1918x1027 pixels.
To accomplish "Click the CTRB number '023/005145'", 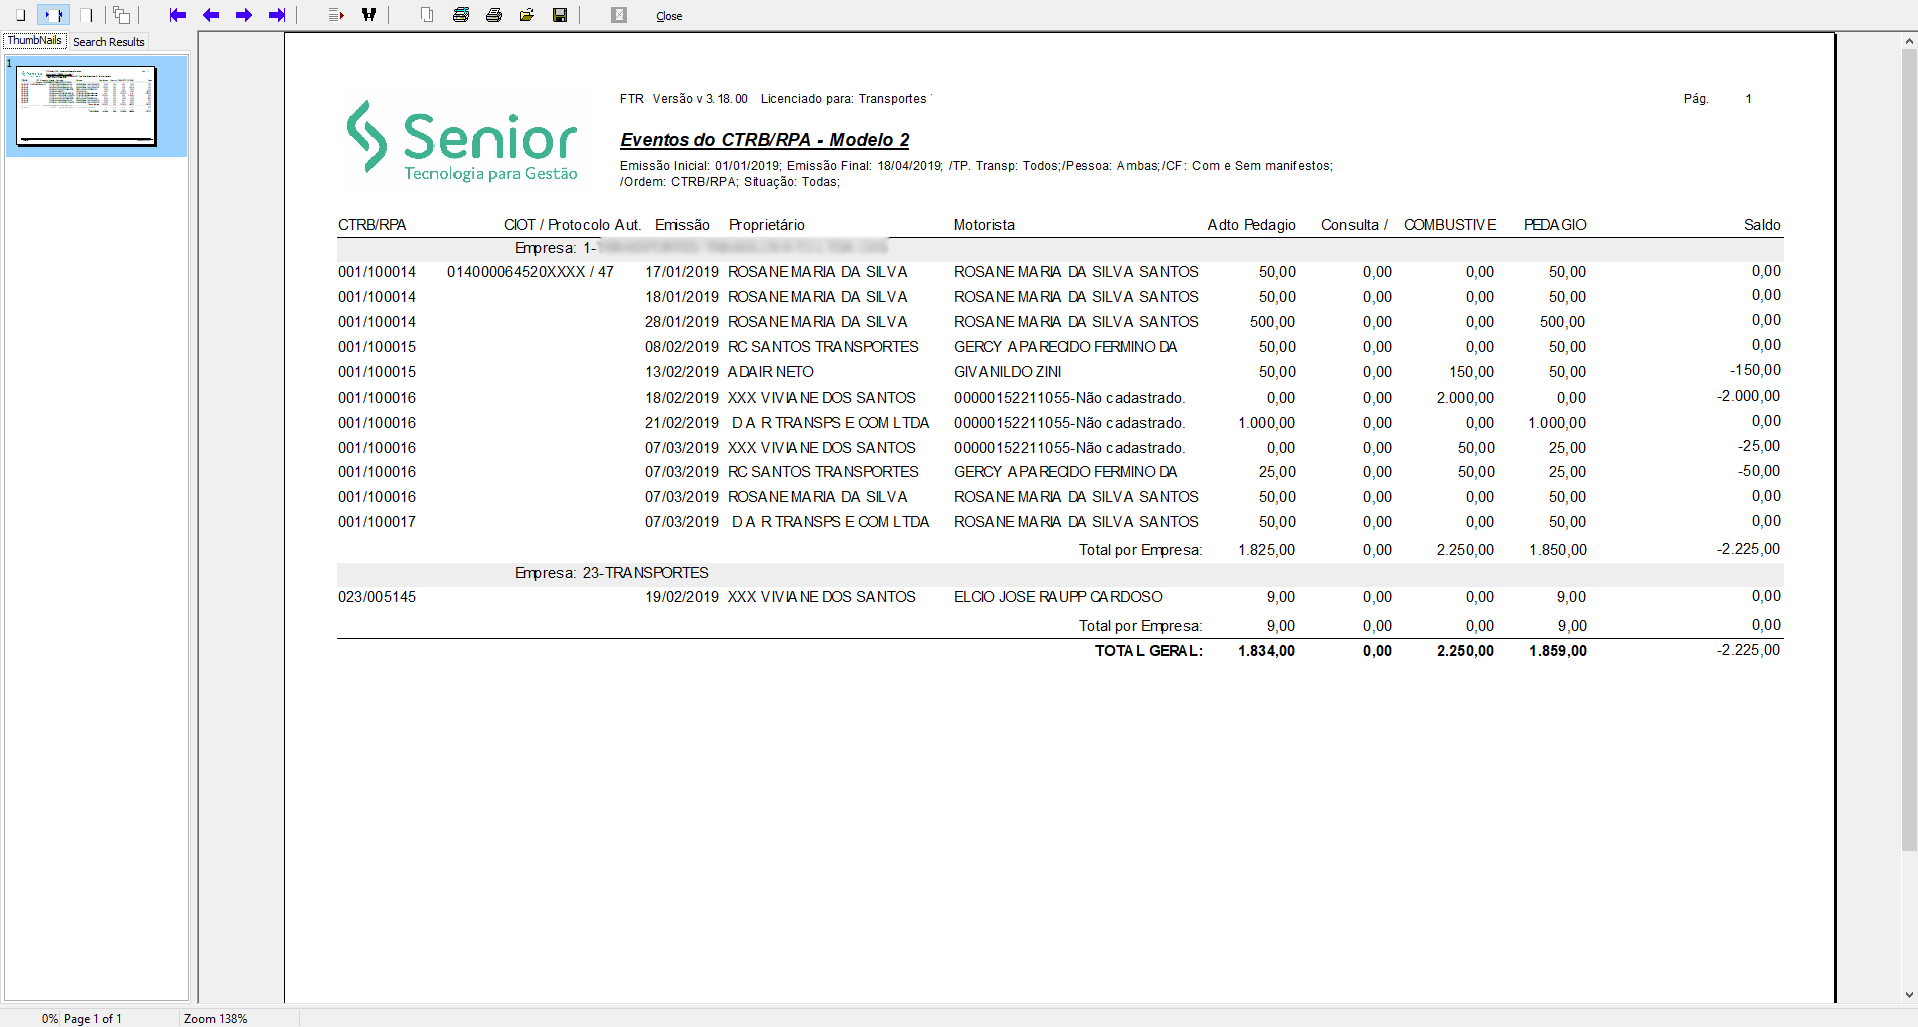I will click(x=377, y=597).
